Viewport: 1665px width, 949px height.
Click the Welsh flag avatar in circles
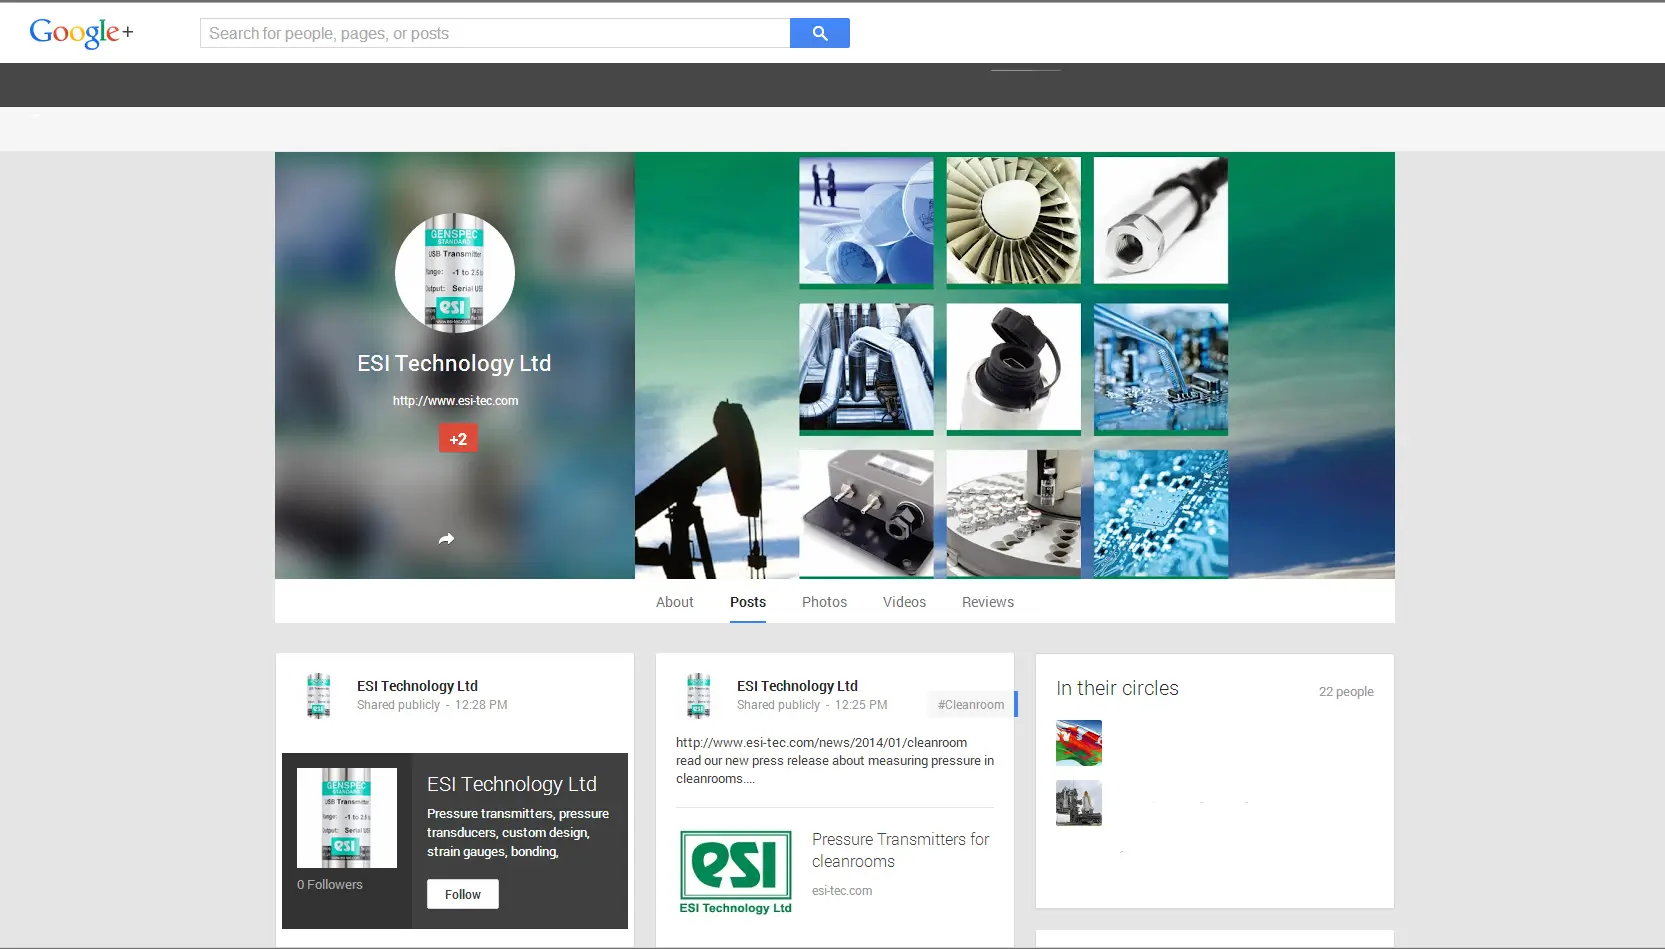tap(1078, 743)
